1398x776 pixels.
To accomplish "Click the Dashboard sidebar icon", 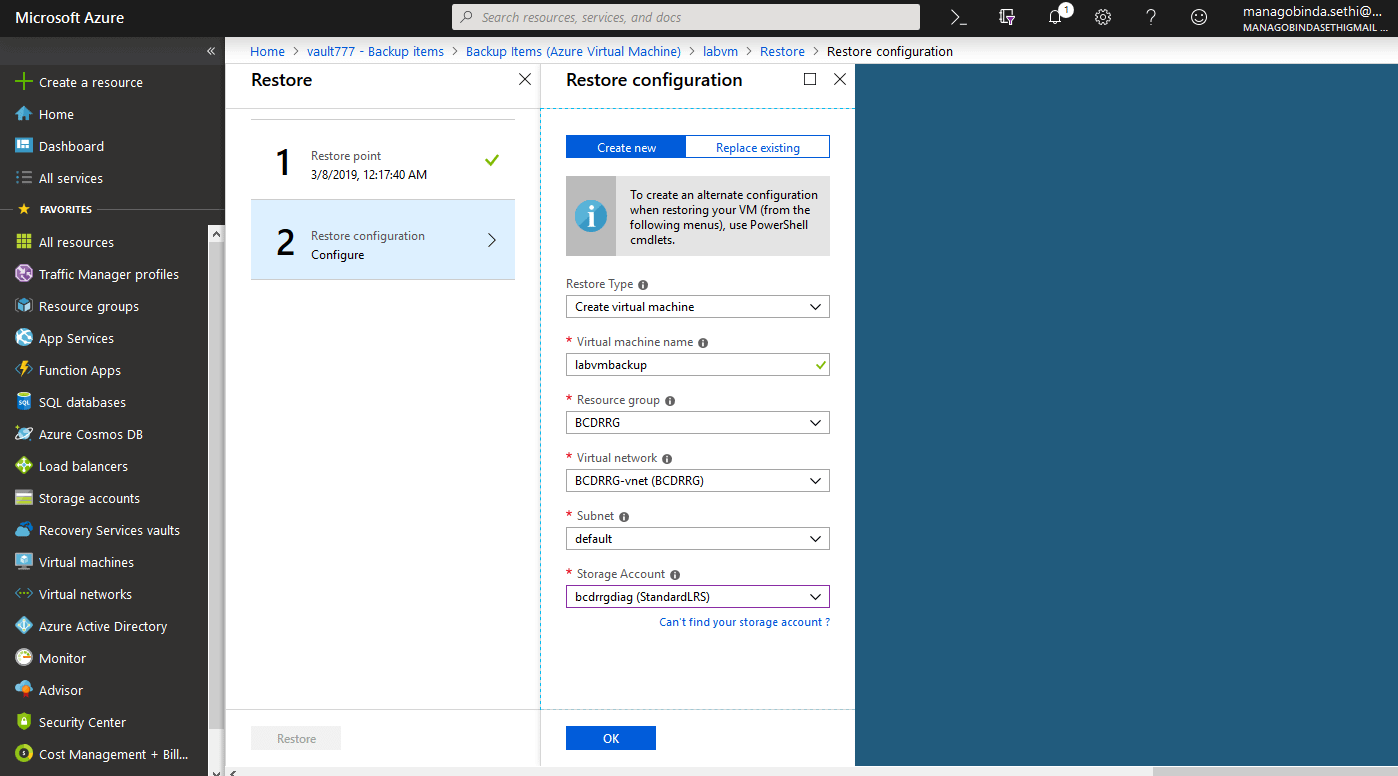I will pyautogui.click(x=24, y=146).
